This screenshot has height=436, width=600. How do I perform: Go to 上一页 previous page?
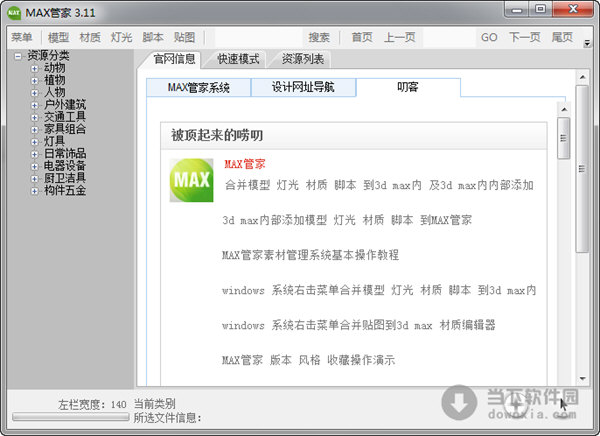399,38
